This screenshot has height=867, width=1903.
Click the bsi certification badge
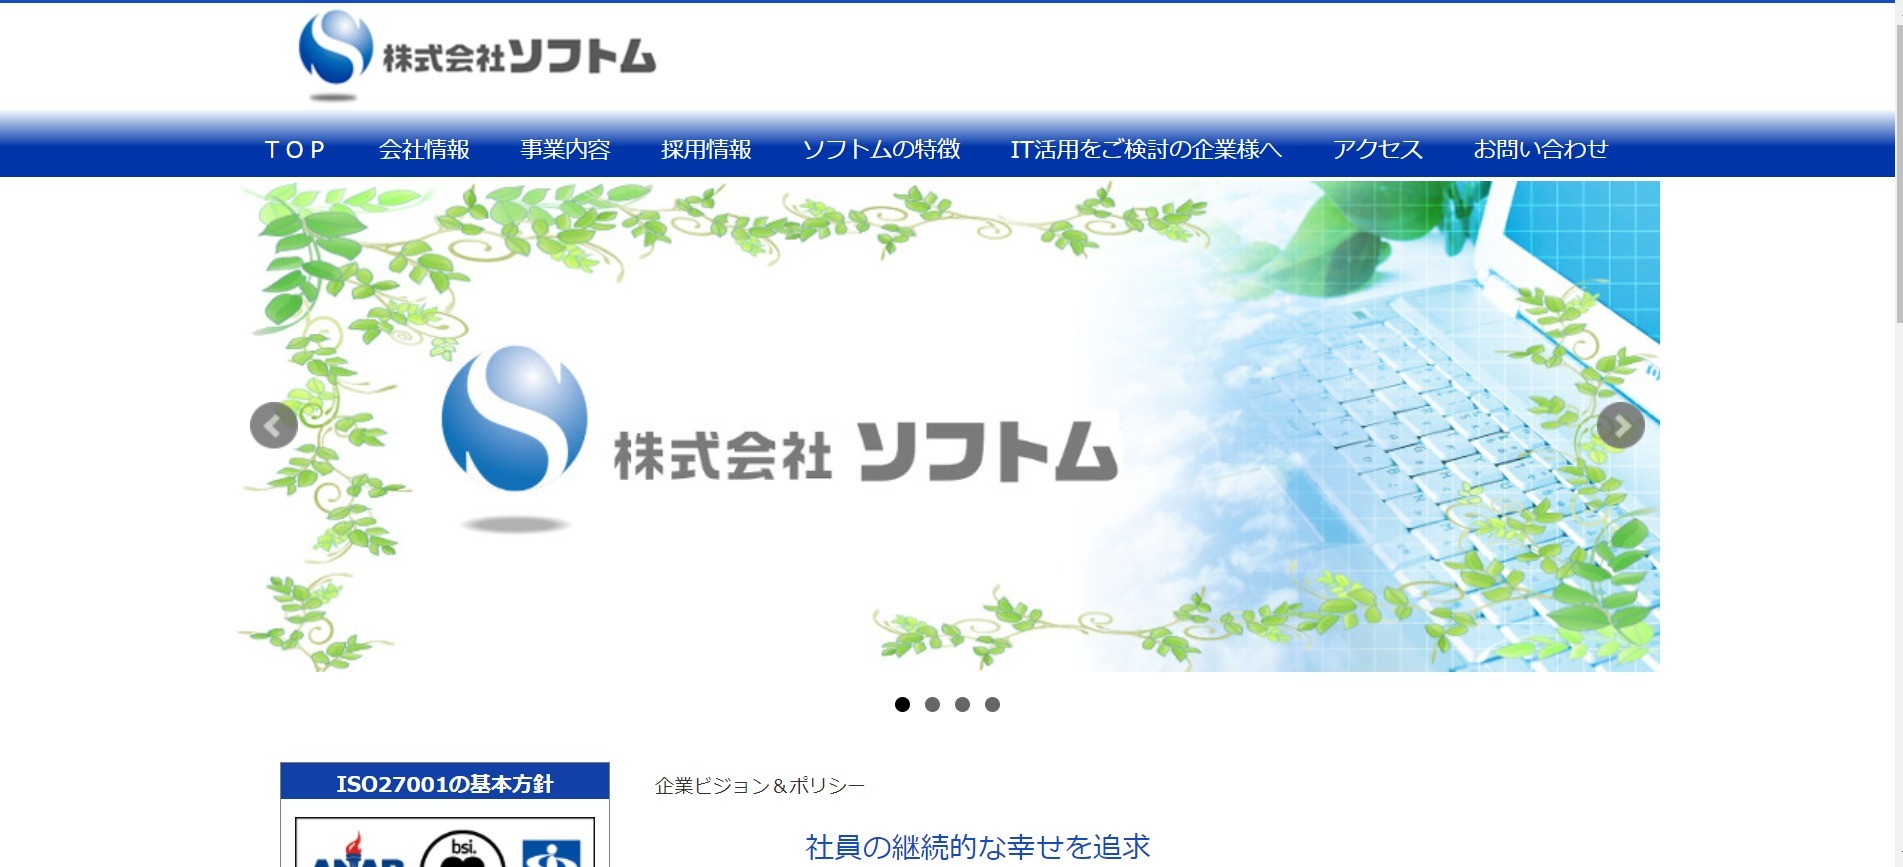(463, 850)
